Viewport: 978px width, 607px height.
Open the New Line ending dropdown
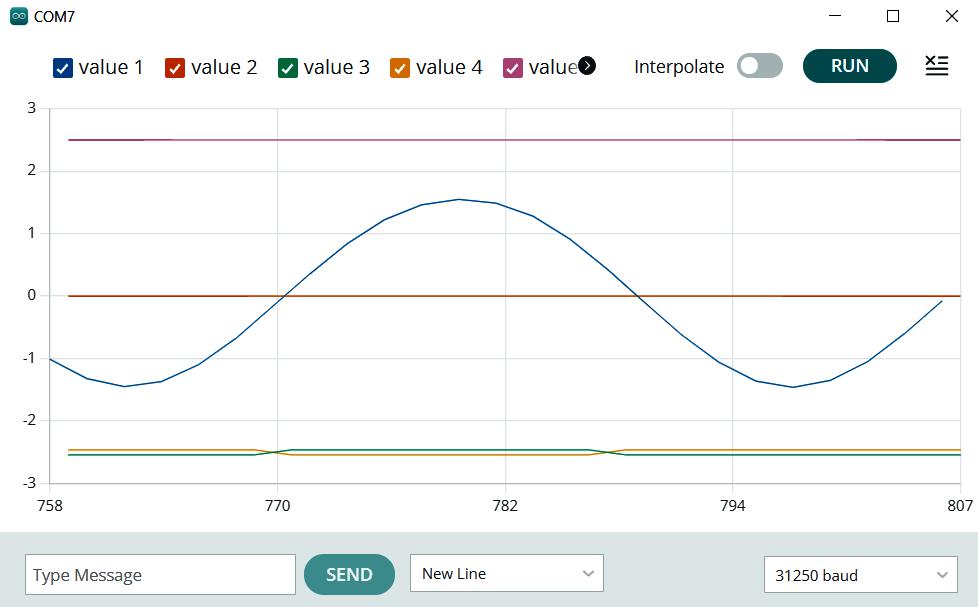[506, 574]
